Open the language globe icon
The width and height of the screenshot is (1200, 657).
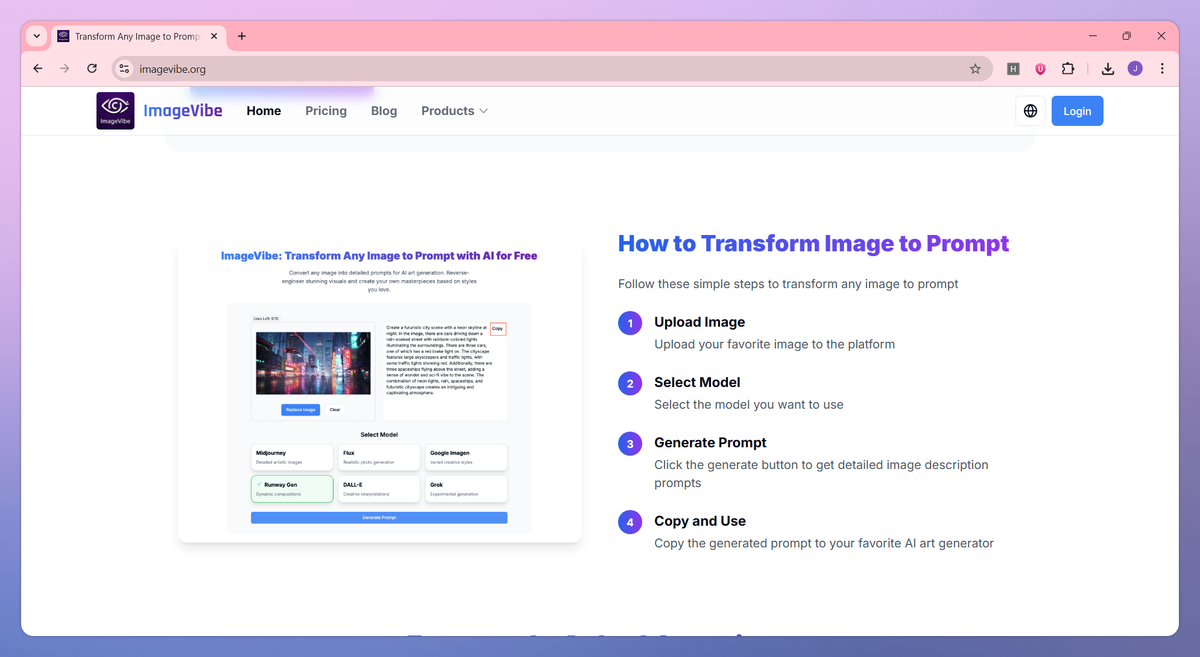[1030, 110]
